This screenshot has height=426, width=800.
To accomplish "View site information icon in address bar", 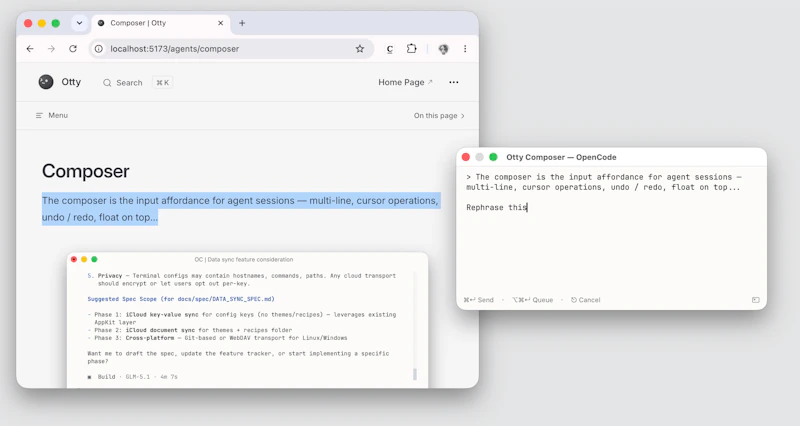I will (x=99, y=49).
